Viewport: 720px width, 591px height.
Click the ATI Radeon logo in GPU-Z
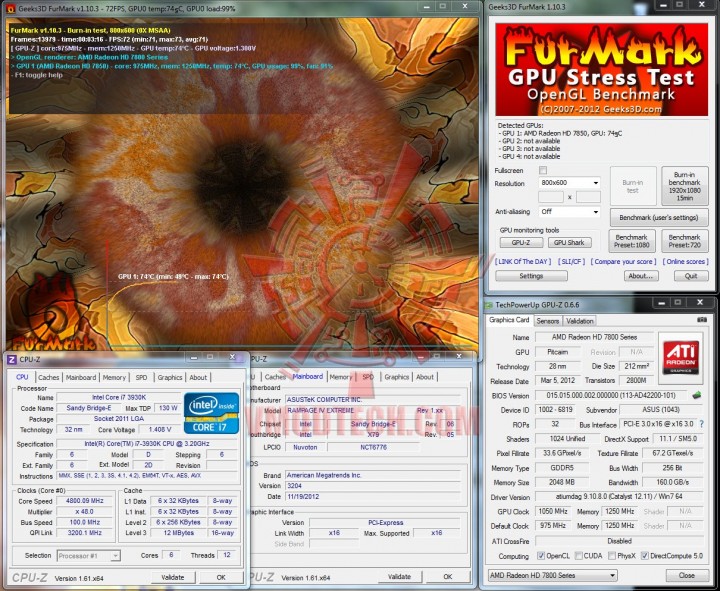coord(681,358)
